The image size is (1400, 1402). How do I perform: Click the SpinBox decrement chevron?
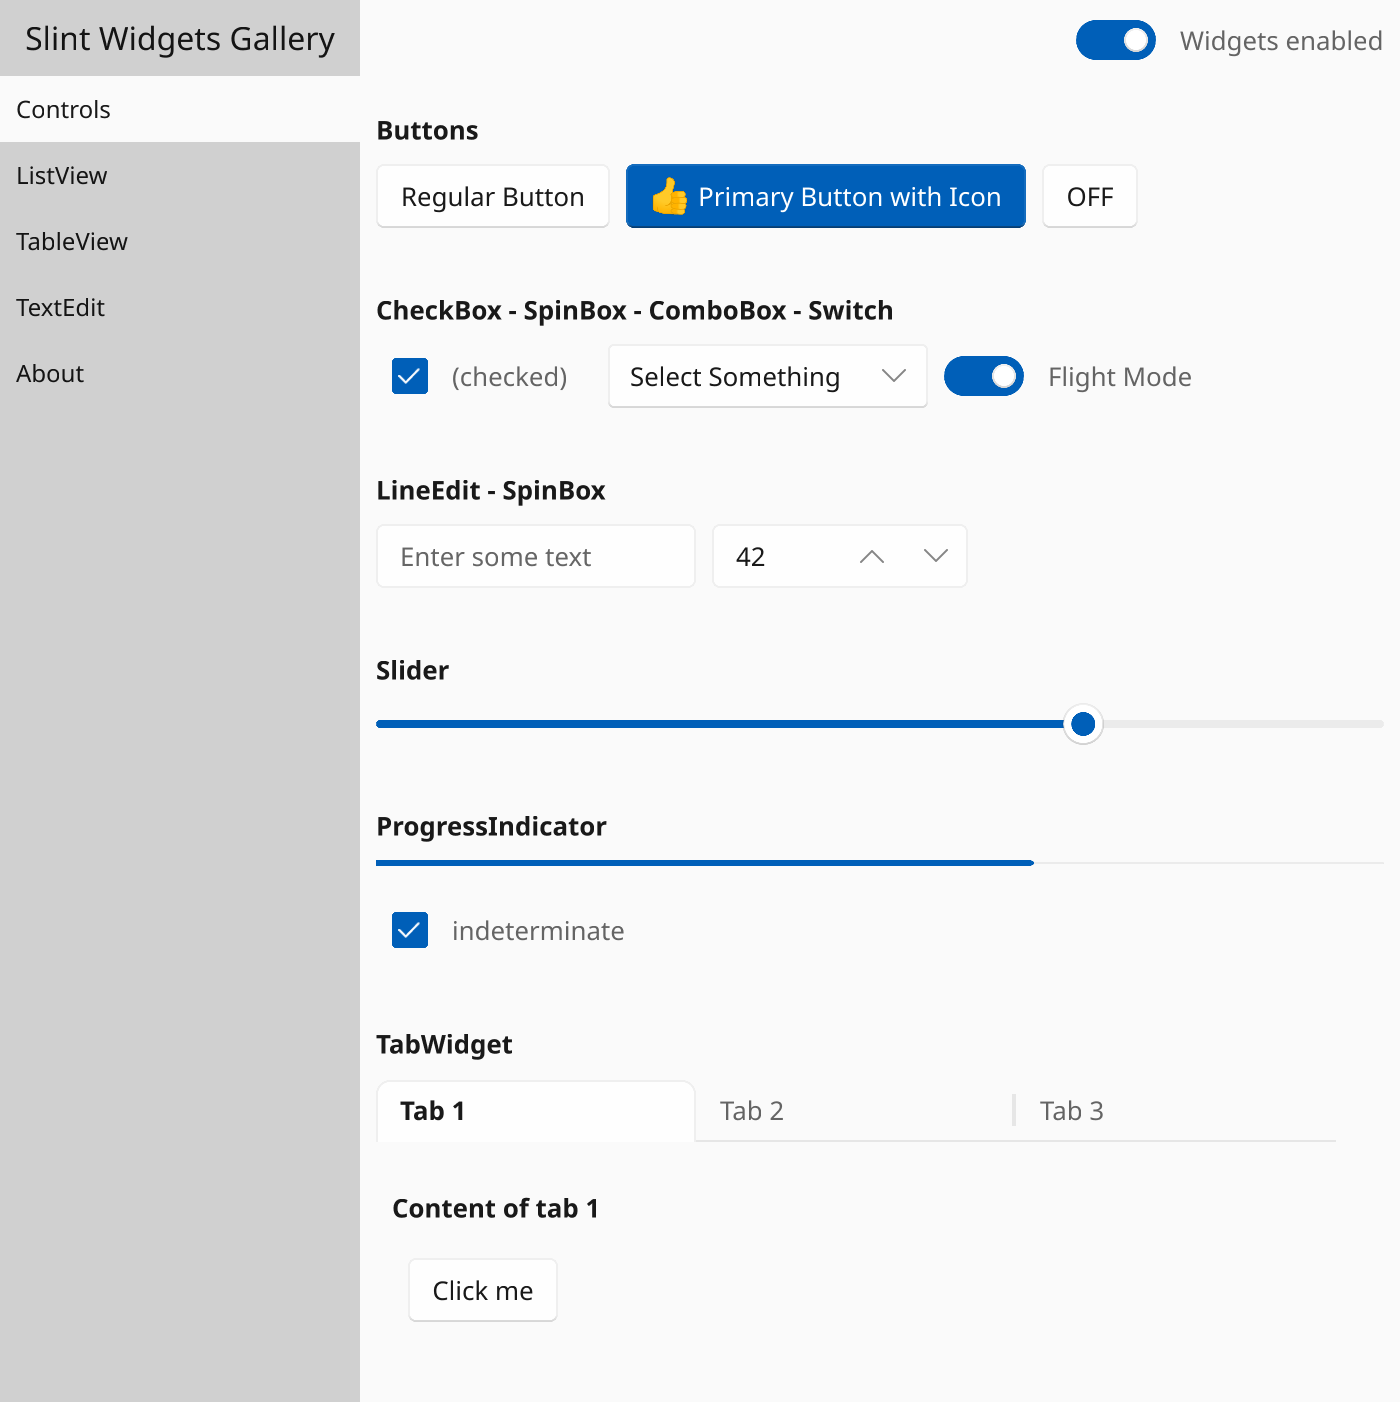coord(936,556)
